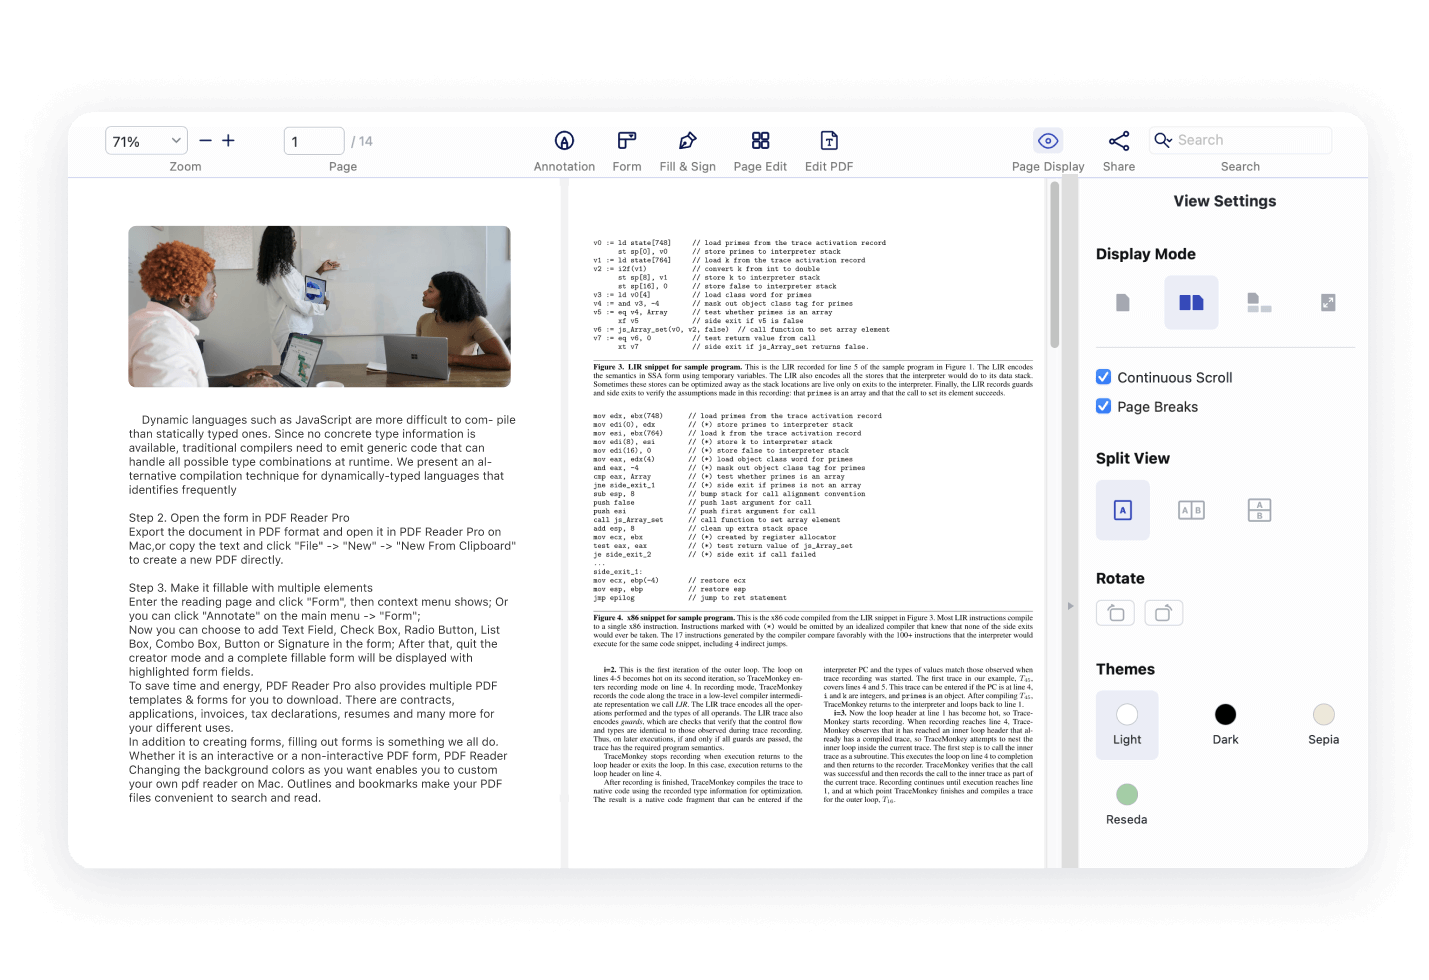Open the 71% zoom dropdown
This screenshot has height=980, width=1429.
coord(146,141)
